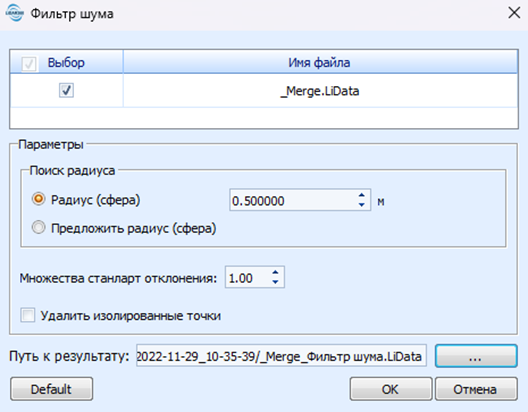This screenshot has height=412, width=528.
Task: Increase standard deviation multiple with up arrow
Action: (275, 272)
